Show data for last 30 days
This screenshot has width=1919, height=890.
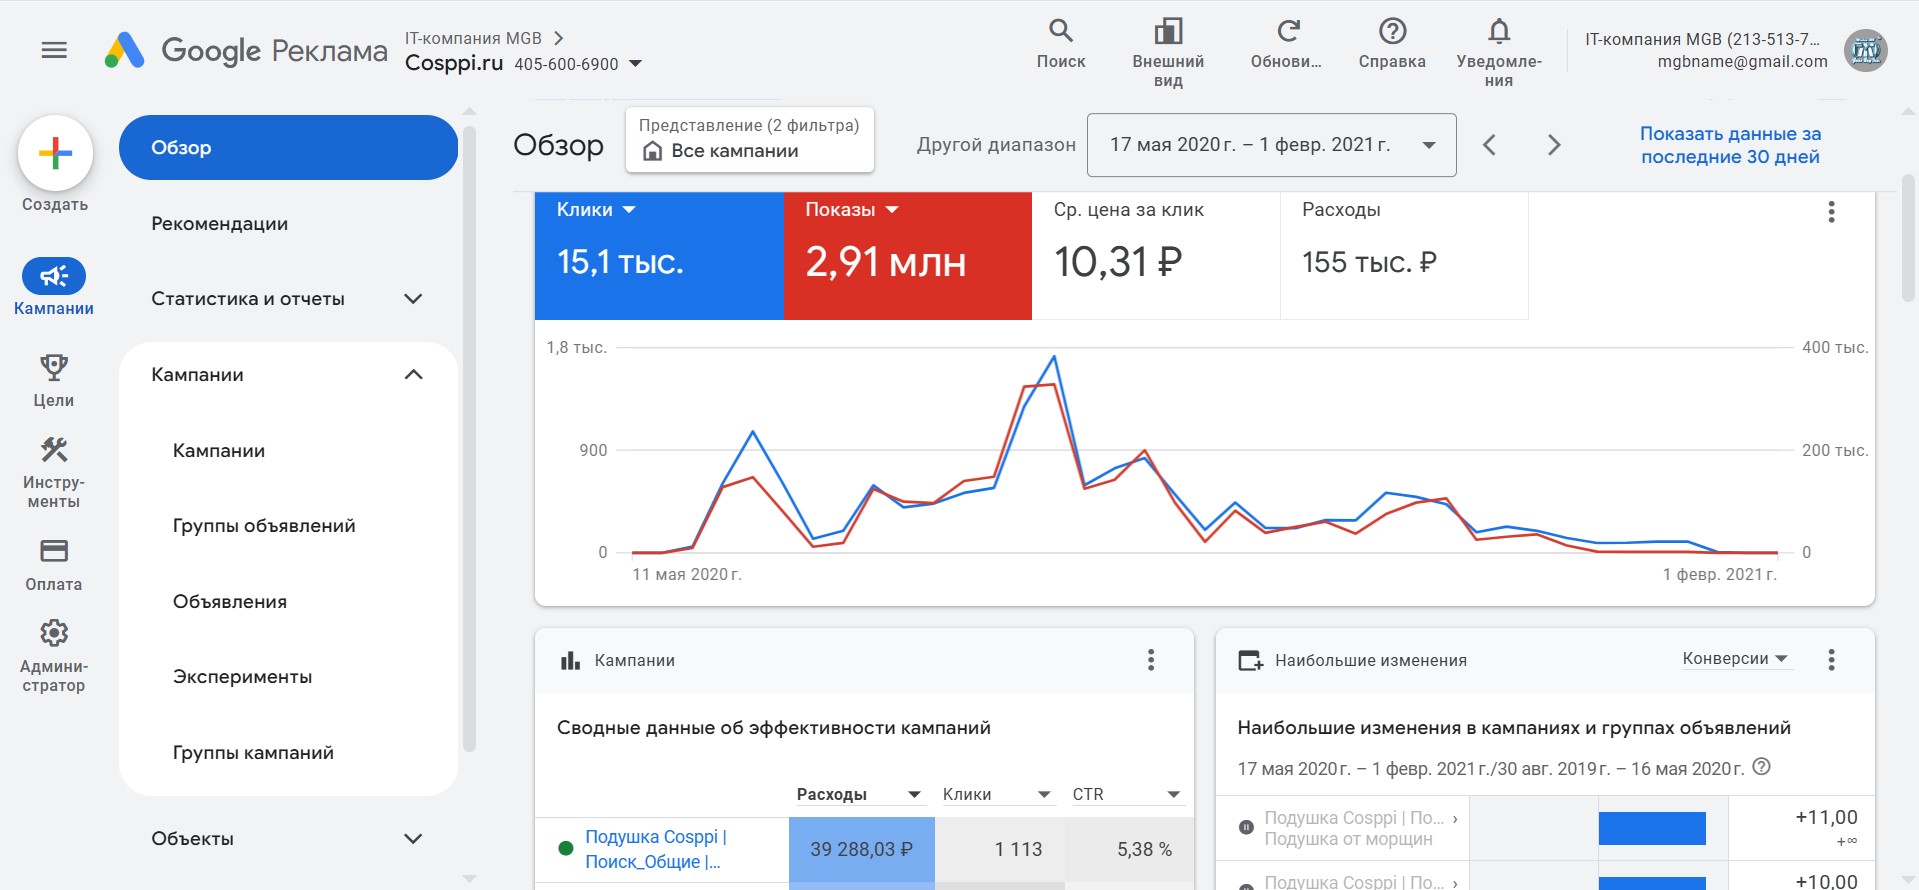click(1730, 145)
